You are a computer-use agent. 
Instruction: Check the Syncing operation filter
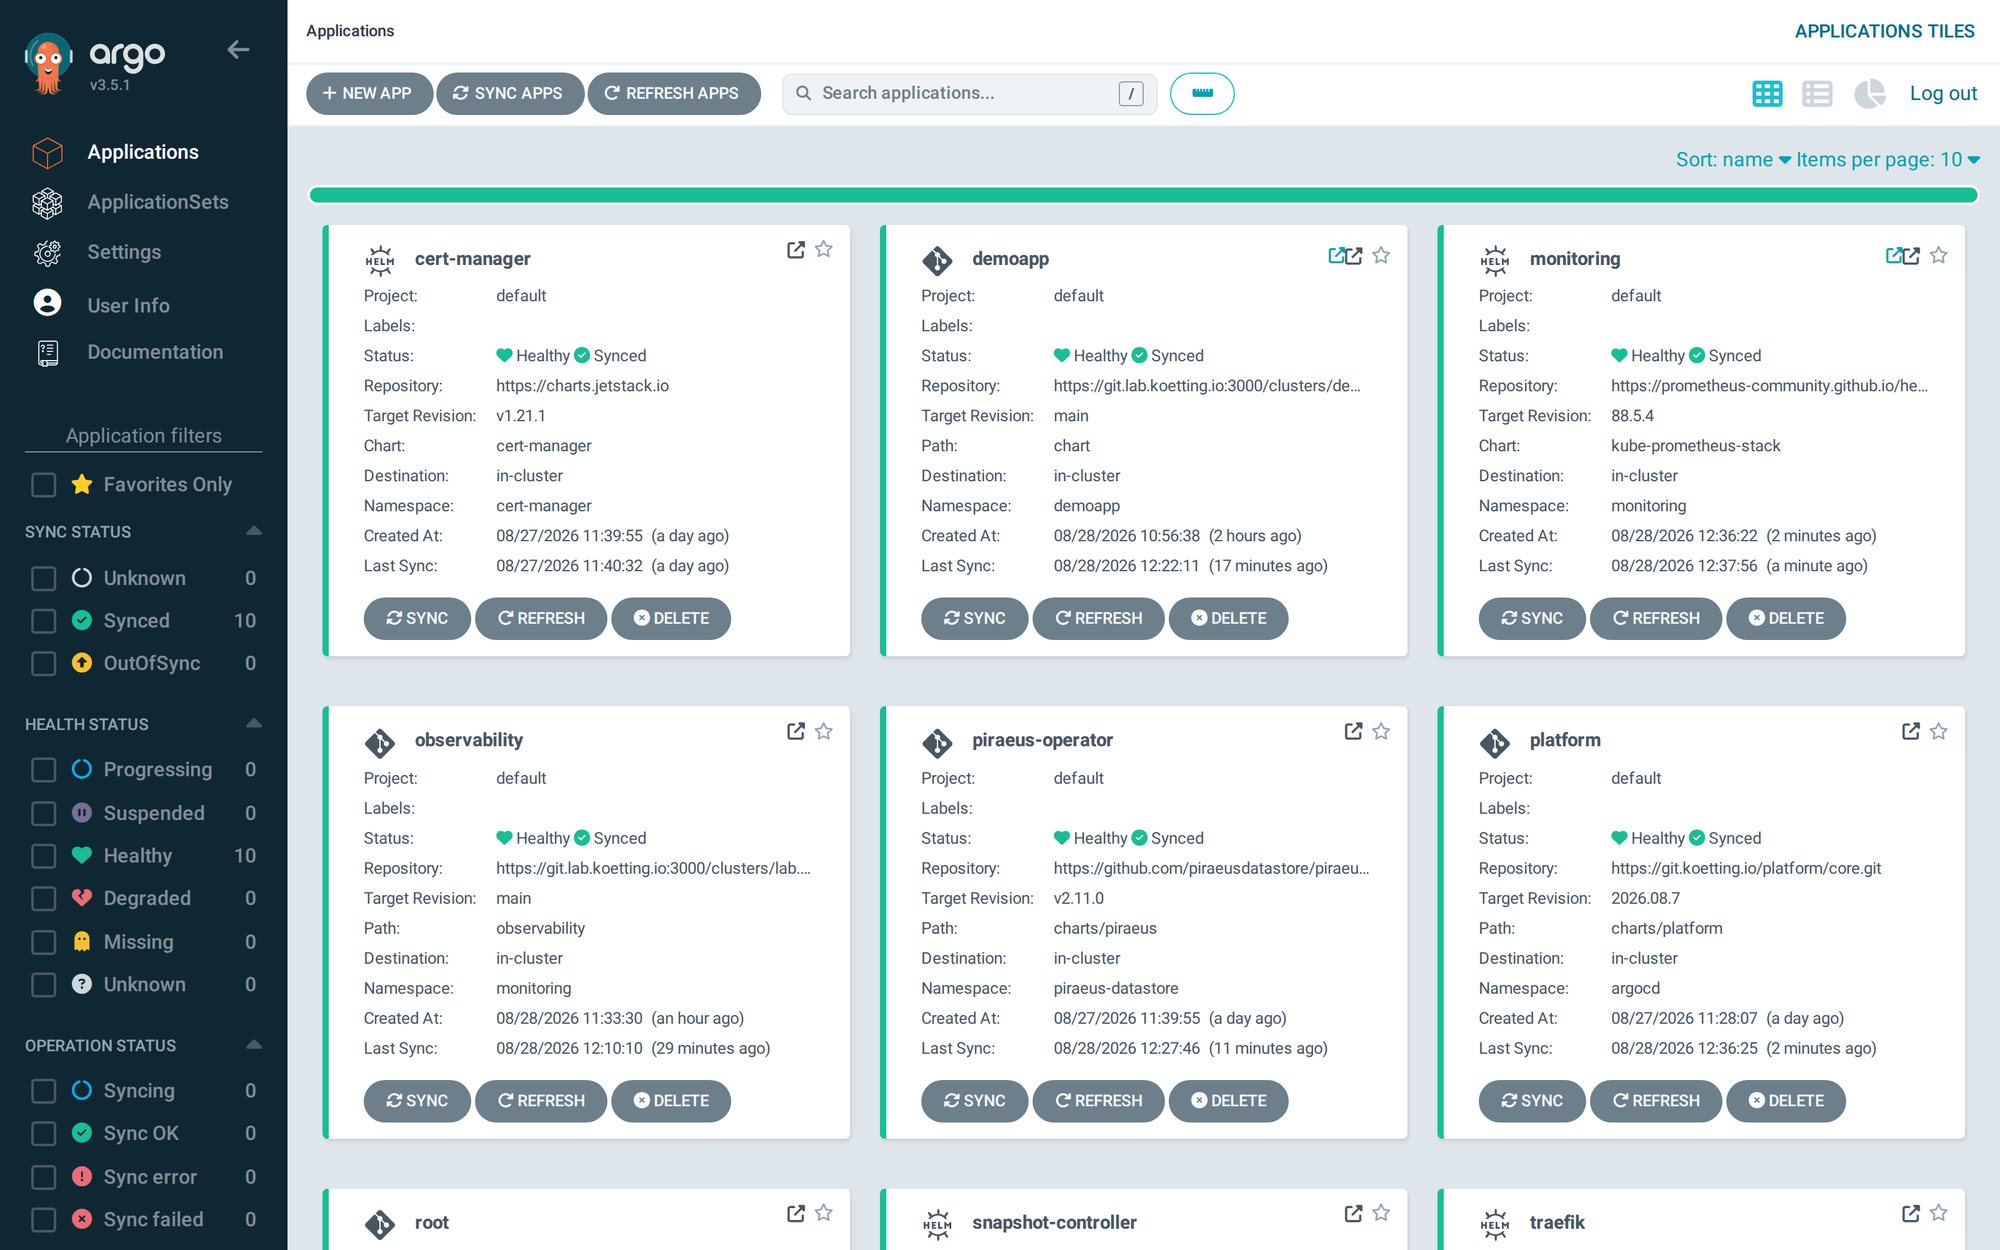[44, 1091]
